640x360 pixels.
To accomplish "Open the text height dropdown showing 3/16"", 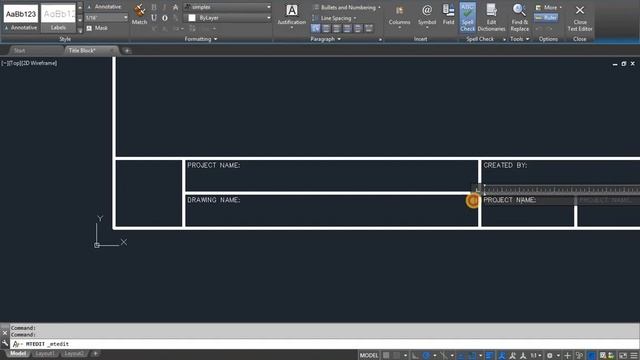I will pyautogui.click(x=107, y=18).
